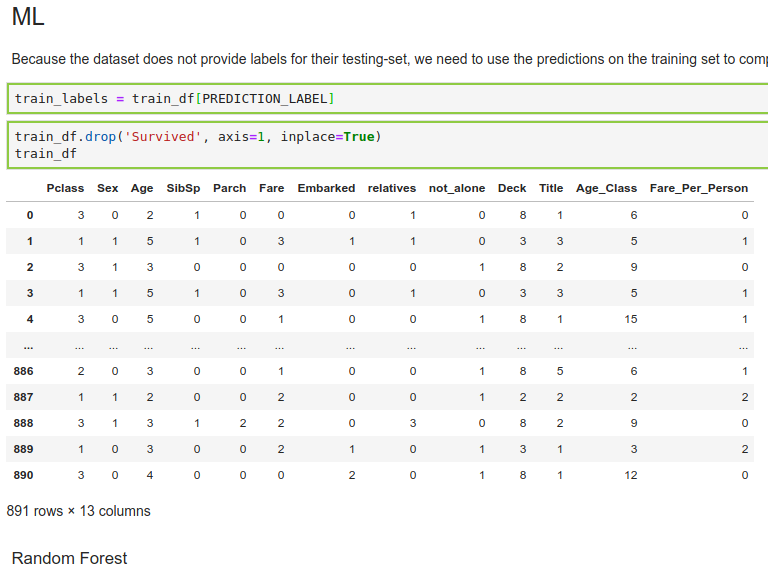Click the '891 rows × 13 columns' summary
This screenshot has height=577, width=768.
(79, 511)
